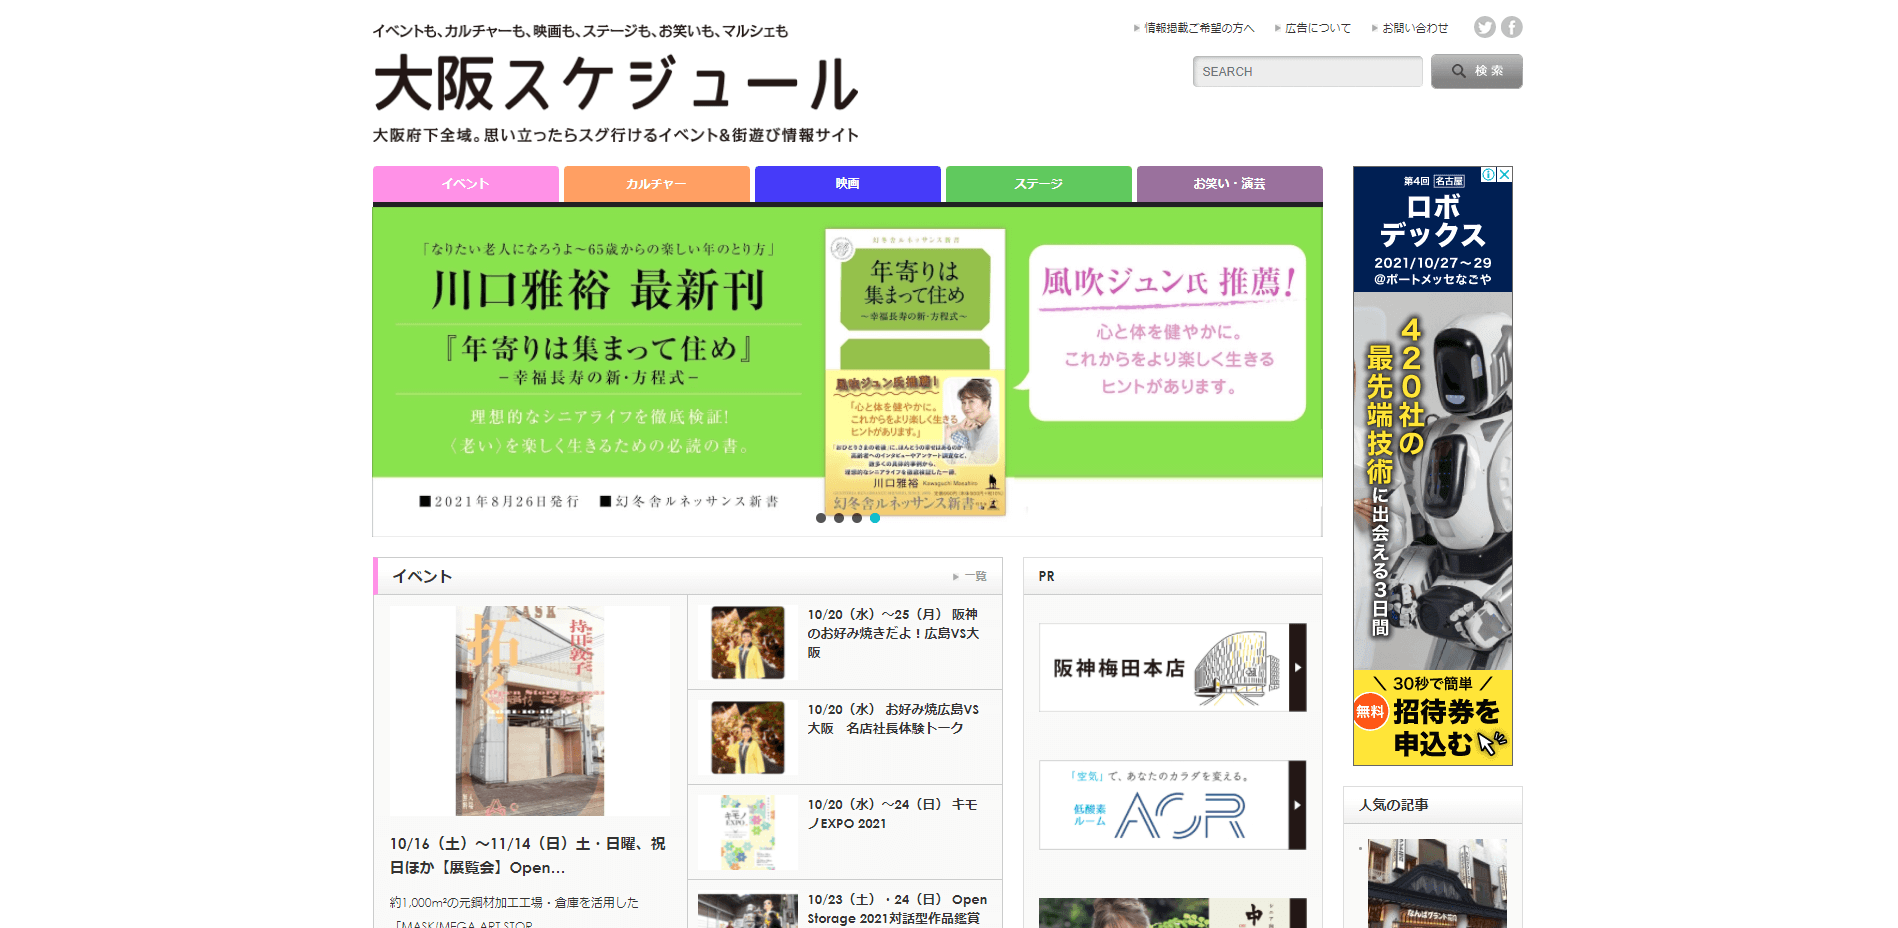Open the Facebook icon in header
The width and height of the screenshot is (1898, 928).
point(1512,27)
